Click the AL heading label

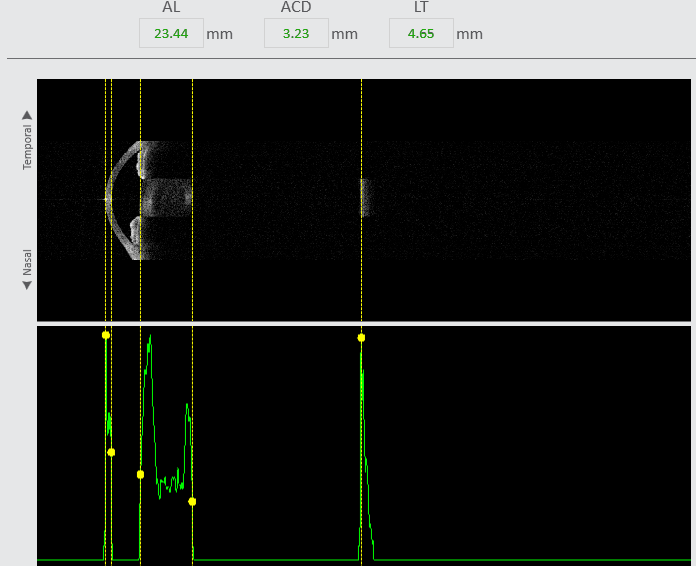171,7
